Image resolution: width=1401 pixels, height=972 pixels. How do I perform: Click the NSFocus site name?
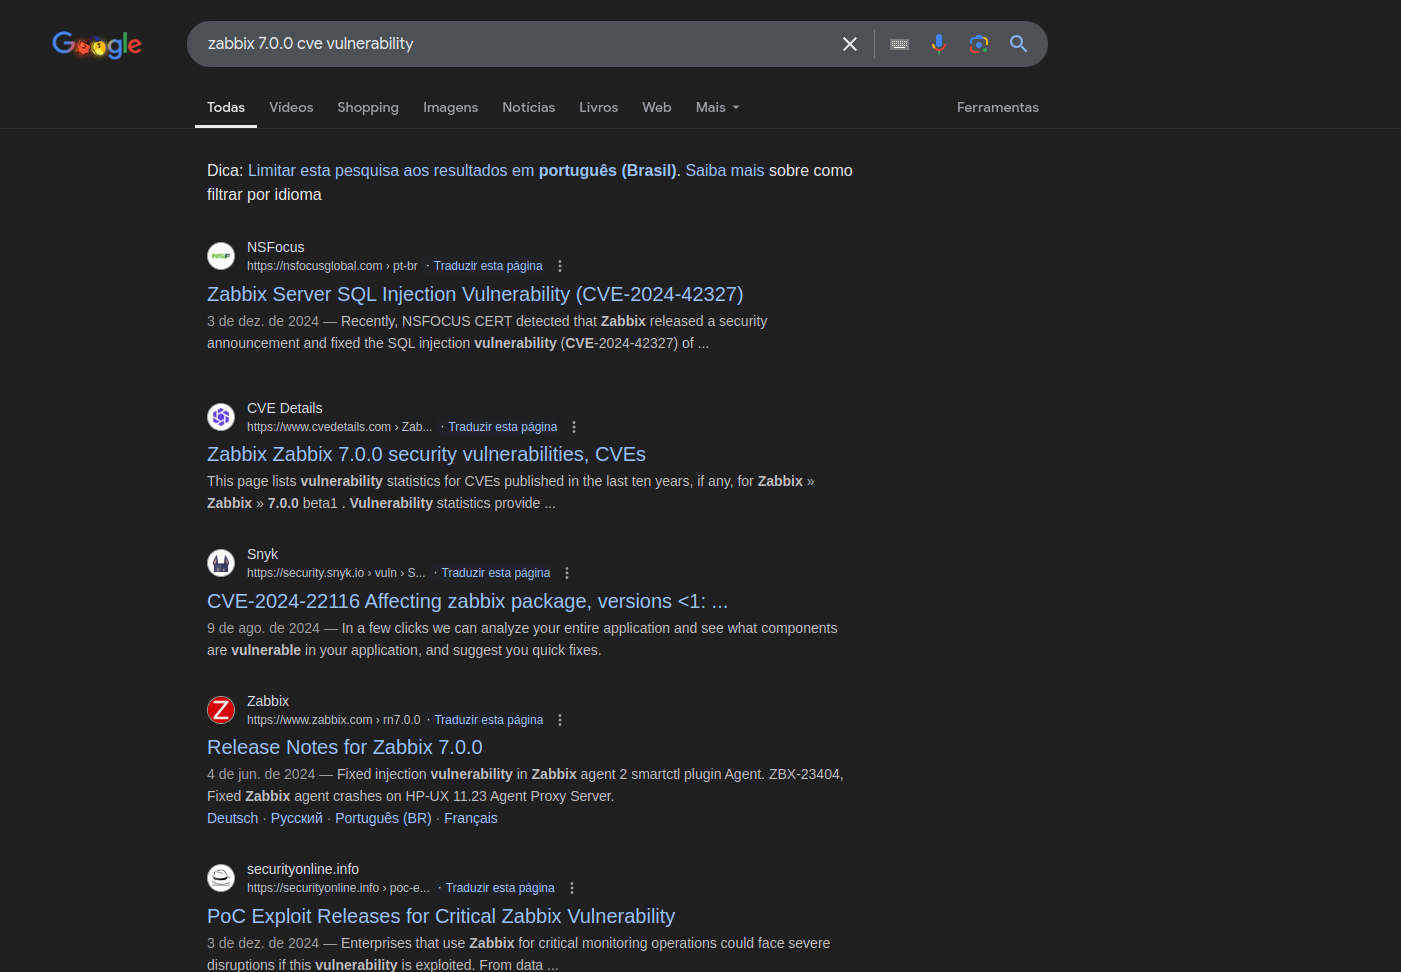pos(276,247)
